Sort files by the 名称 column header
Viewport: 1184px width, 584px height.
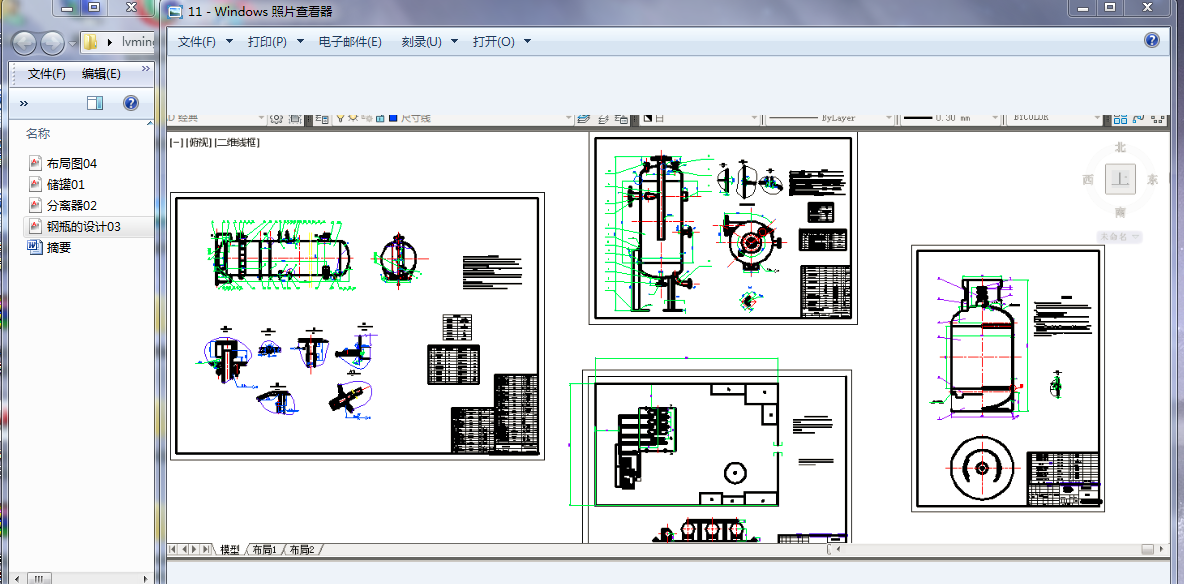tap(38, 134)
